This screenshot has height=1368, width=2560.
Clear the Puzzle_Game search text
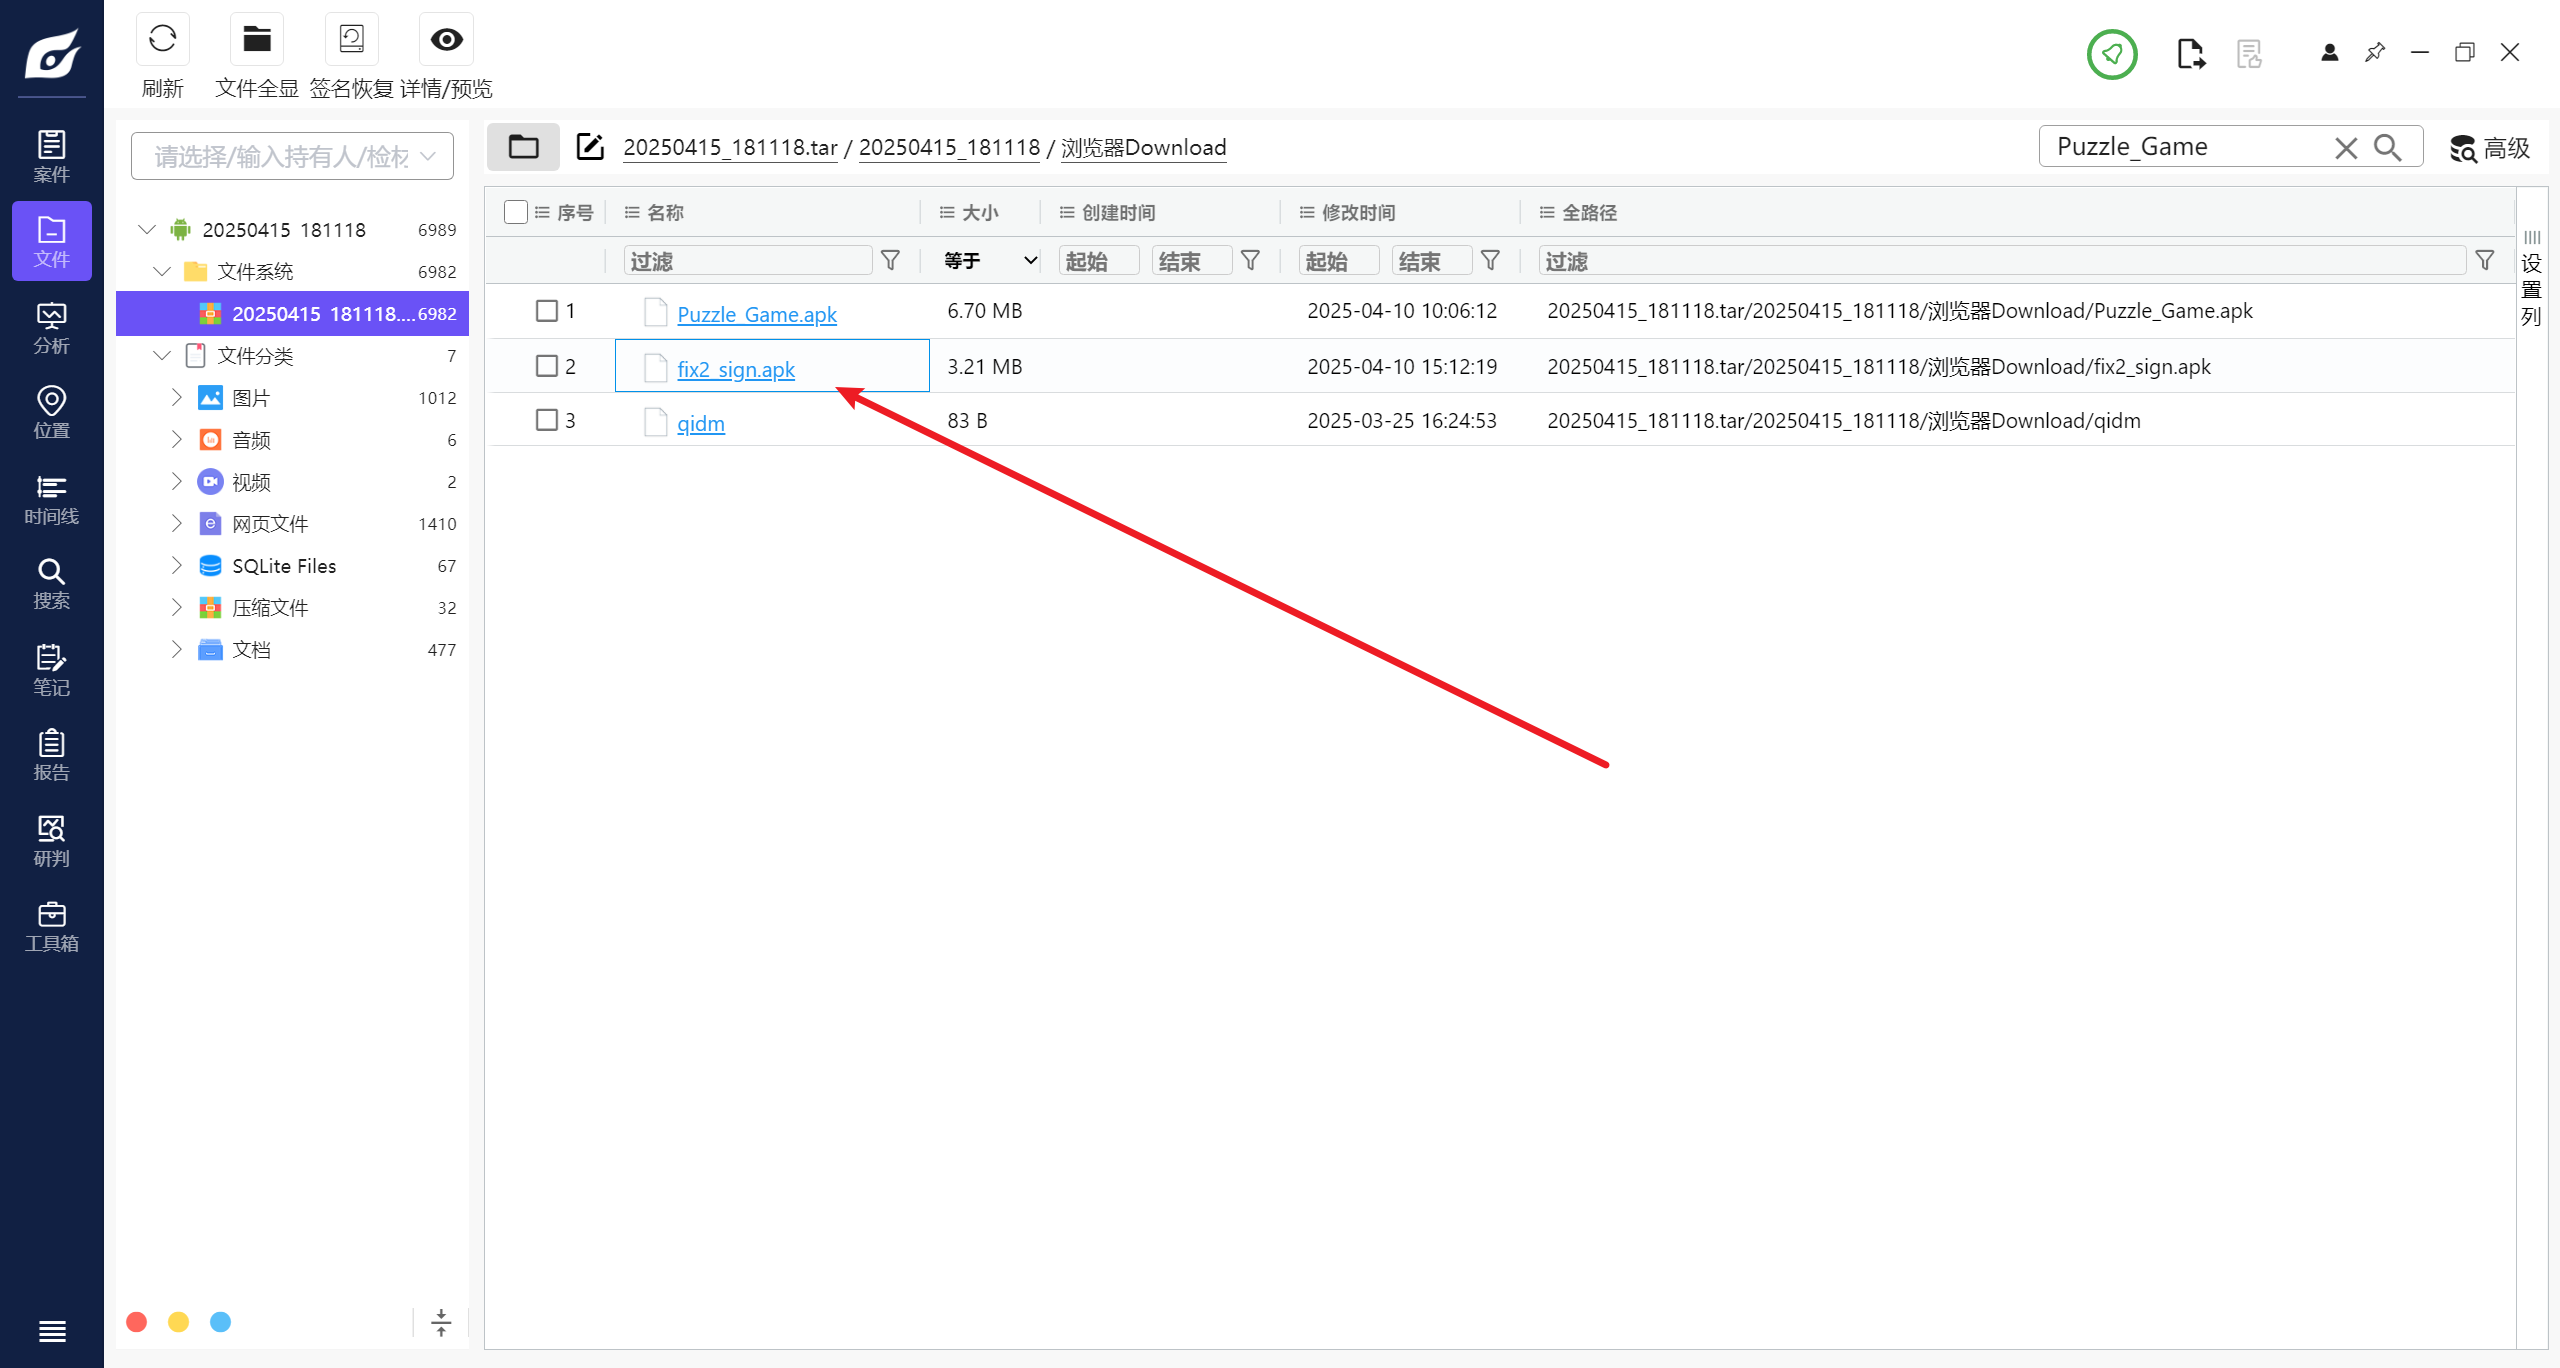click(x=2346, y=148)
